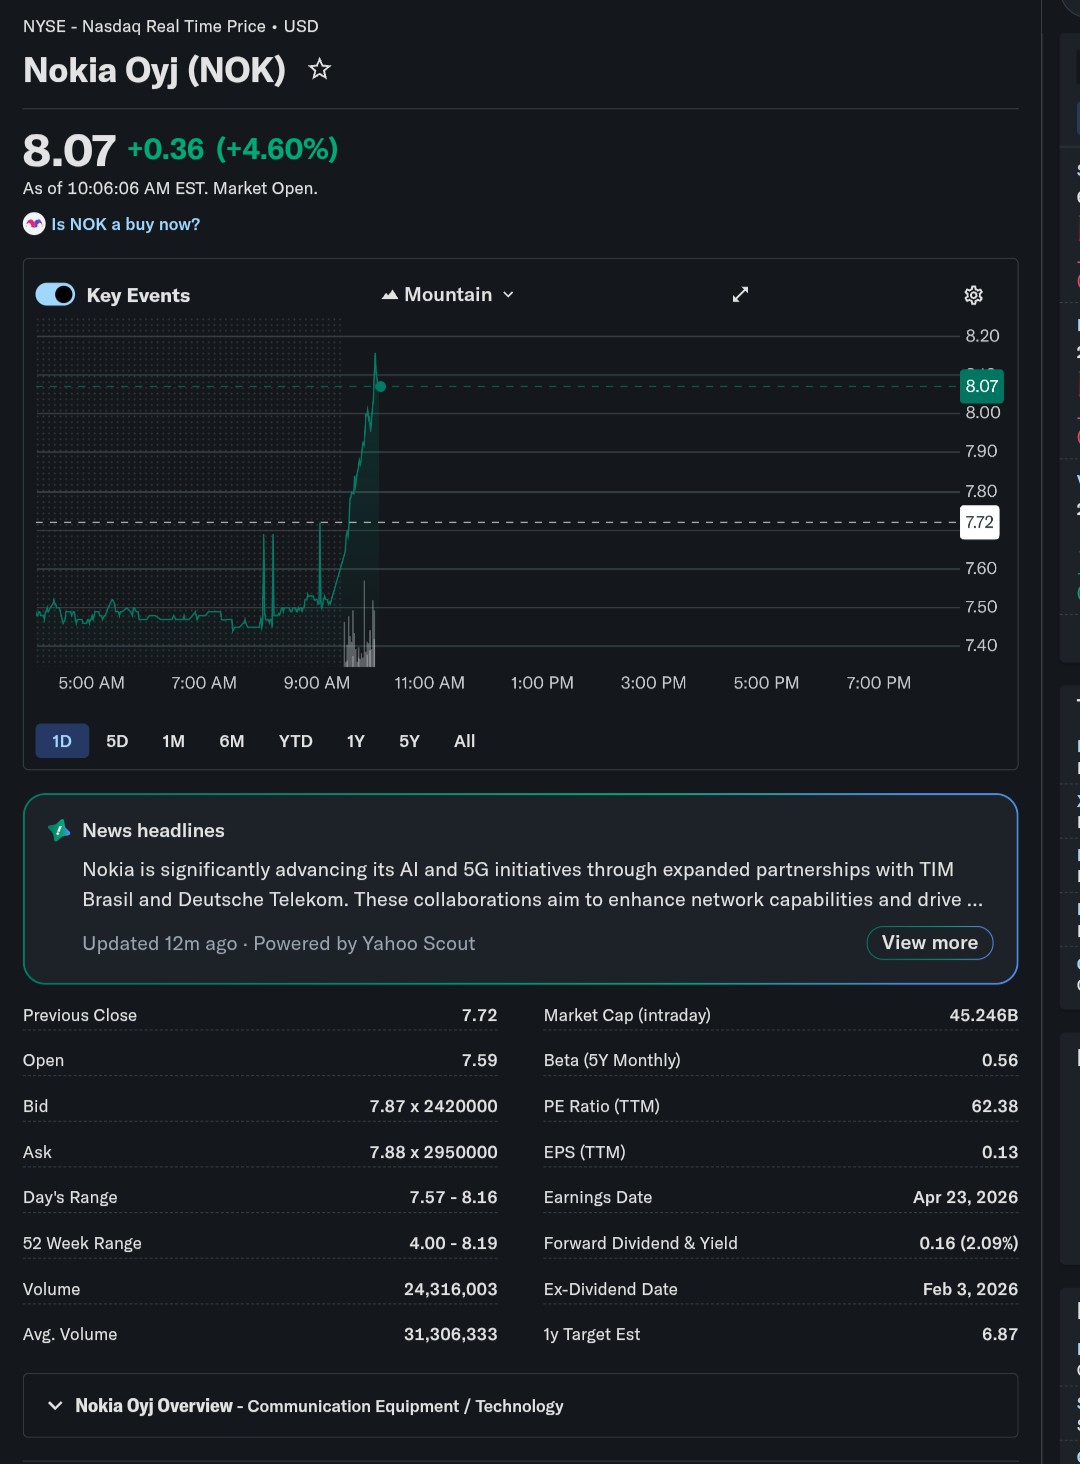Click the +0.36 (+4.60%) price change
Image resolution: width=1080 pixels, height=1464 pixels.
tap(233, 149)
